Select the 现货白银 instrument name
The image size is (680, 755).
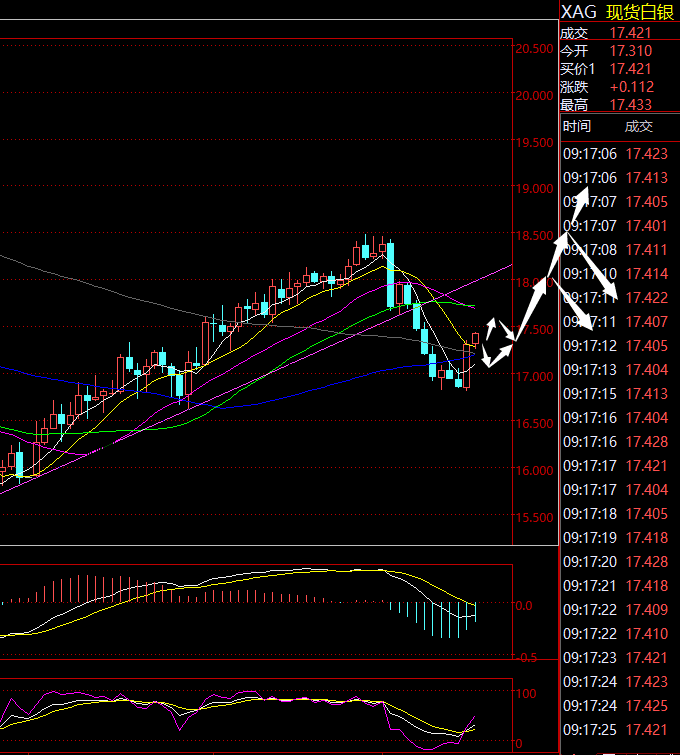coord(642,11)
